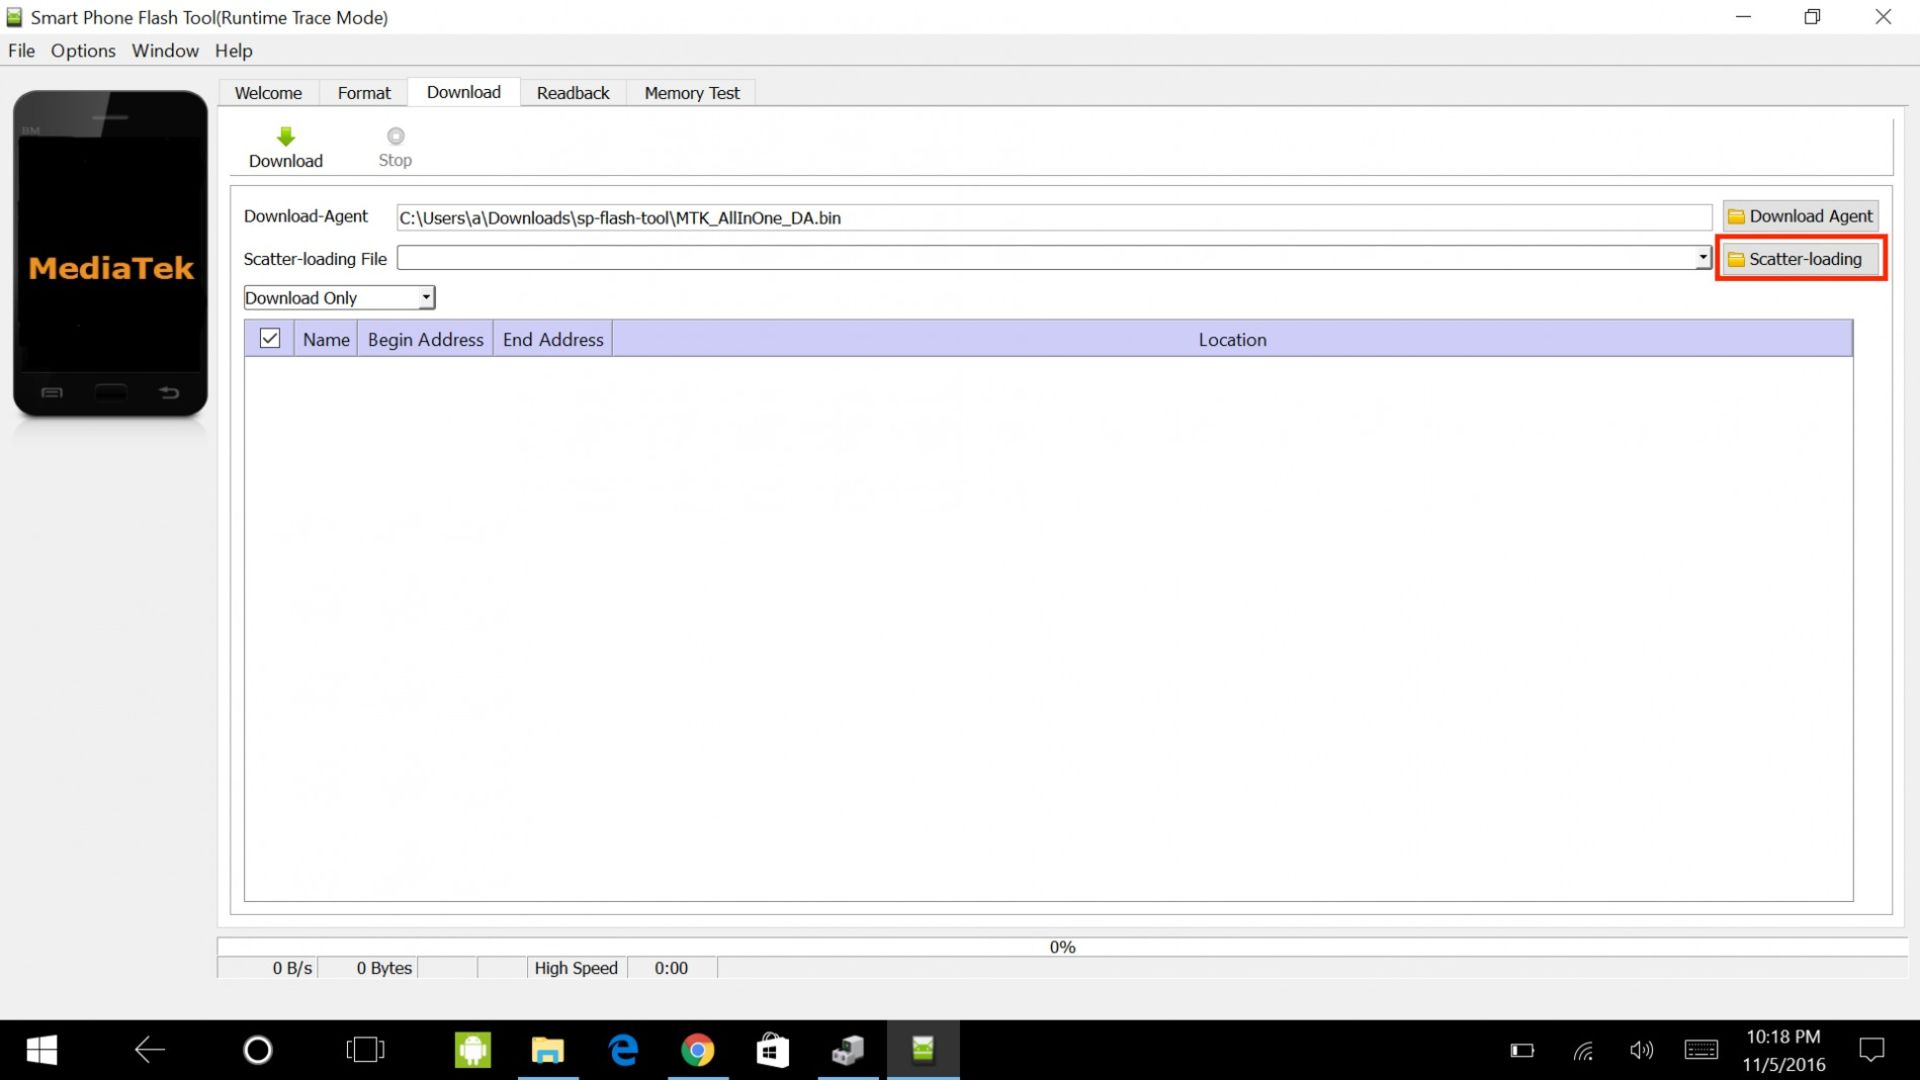Select the Format tab
This screenshot has height=1080, width=1920.
364,91
